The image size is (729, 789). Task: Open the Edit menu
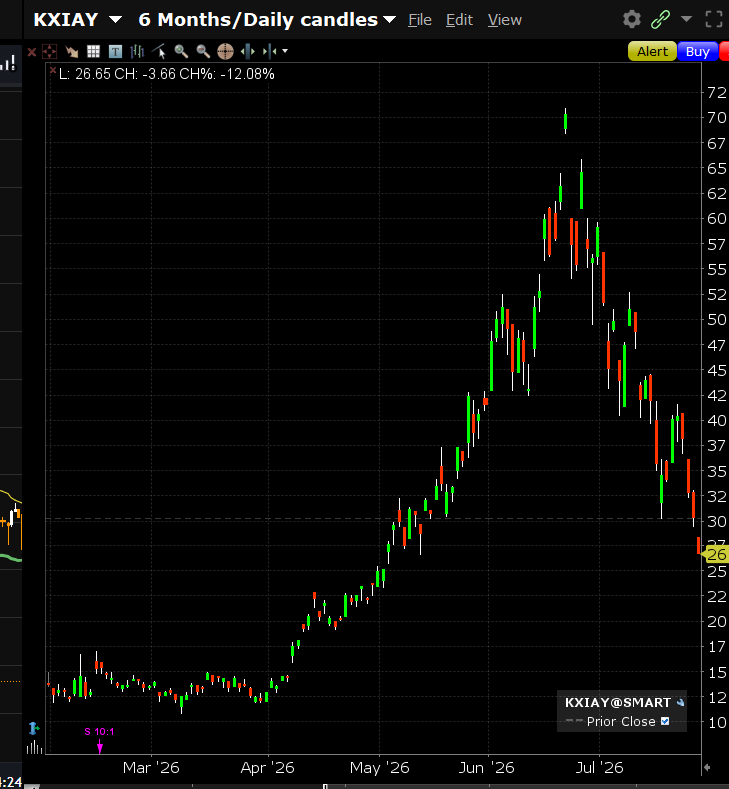coord(459,20)
